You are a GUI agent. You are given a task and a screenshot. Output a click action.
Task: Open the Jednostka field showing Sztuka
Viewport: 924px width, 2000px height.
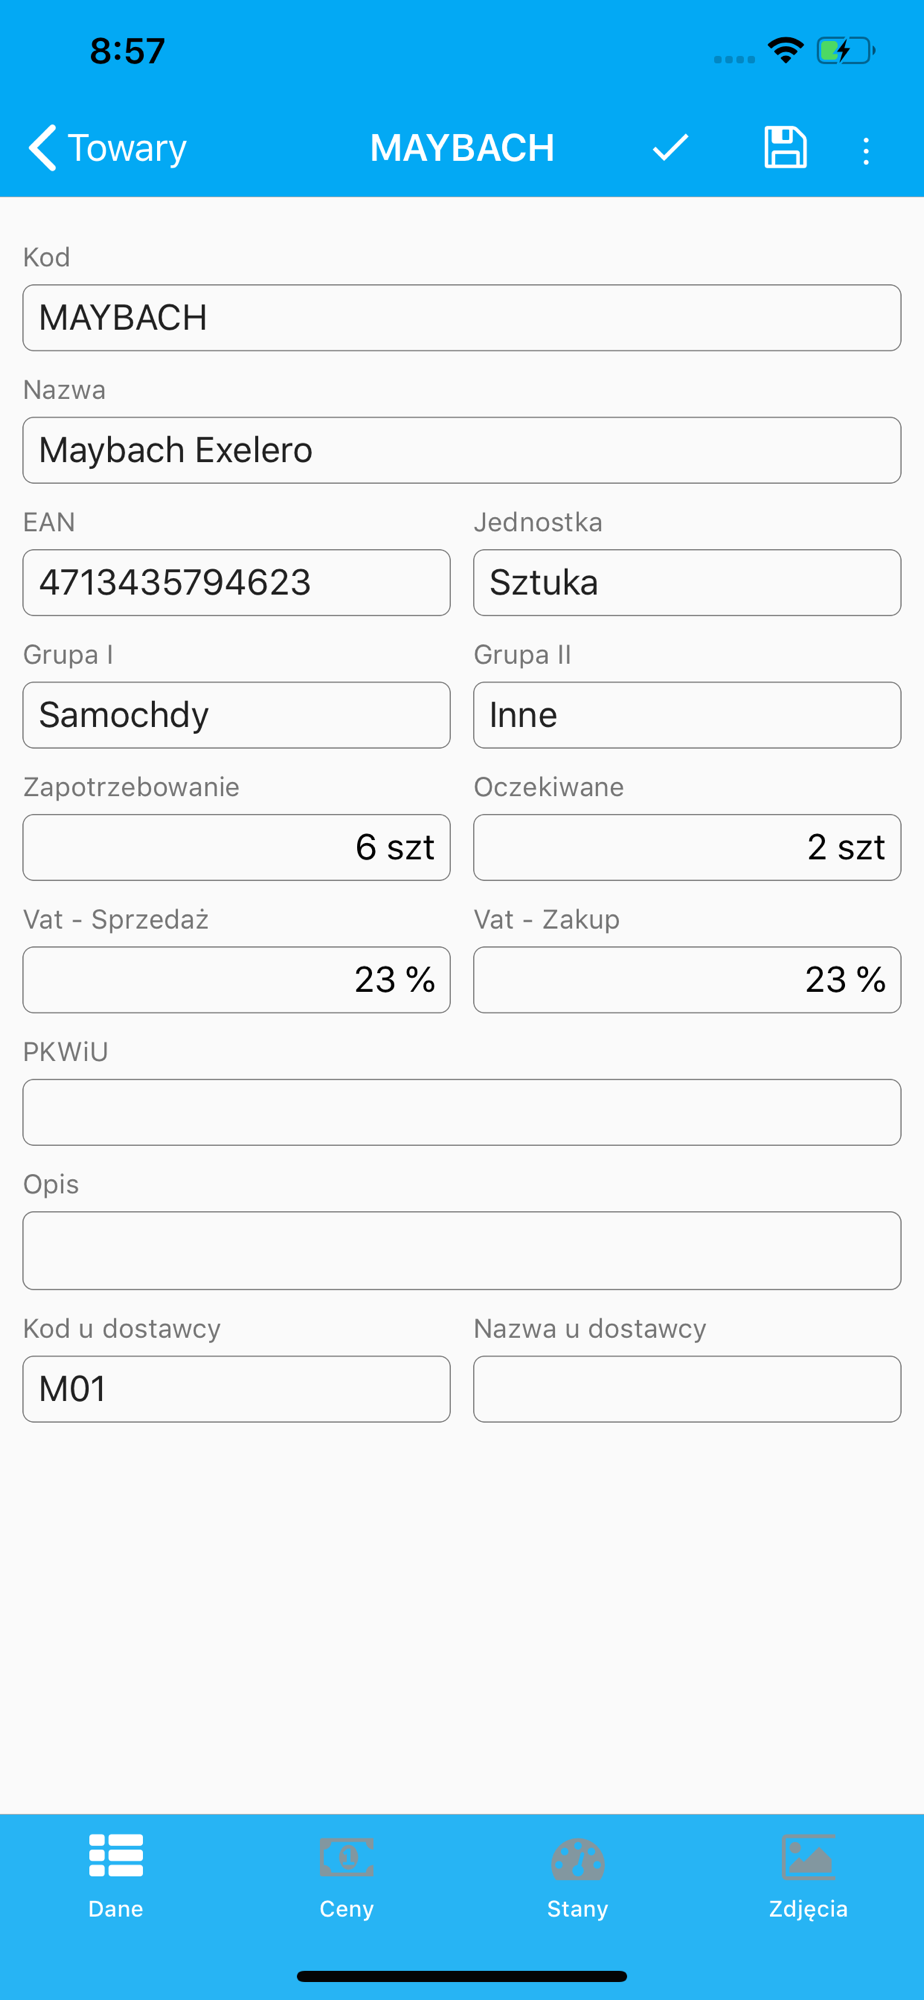(x=687, y=582)
